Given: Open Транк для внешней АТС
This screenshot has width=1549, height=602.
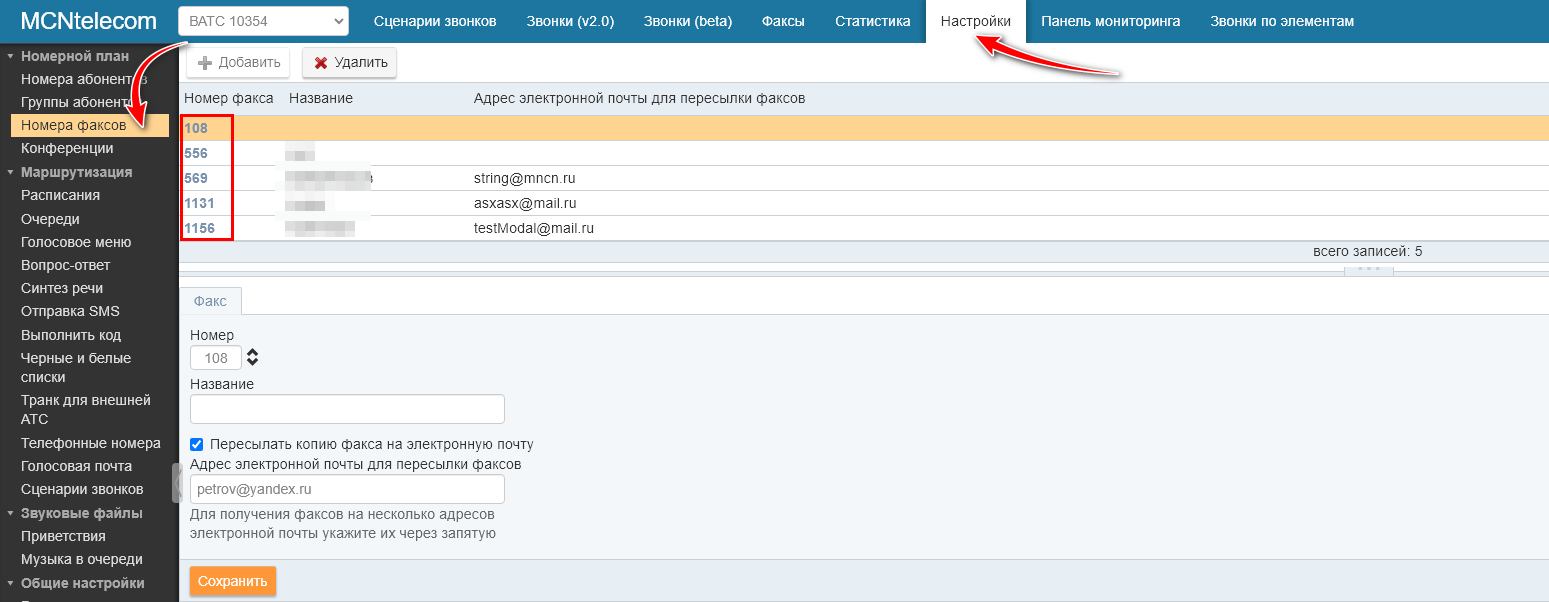Looking at the screenshot, I should pos(85,409).
